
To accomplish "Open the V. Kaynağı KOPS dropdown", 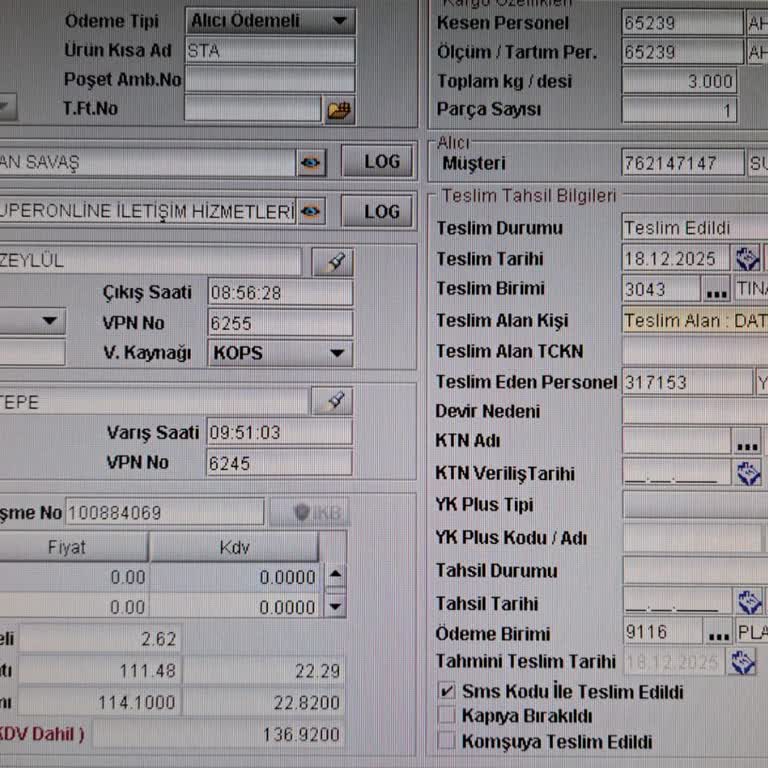I will click(280, 353).
